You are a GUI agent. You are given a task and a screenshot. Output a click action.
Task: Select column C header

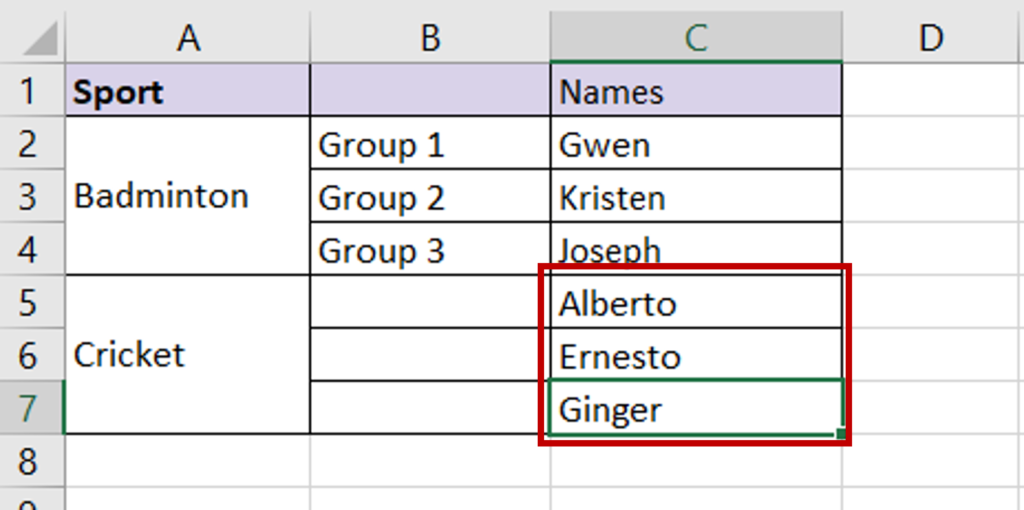696,38
